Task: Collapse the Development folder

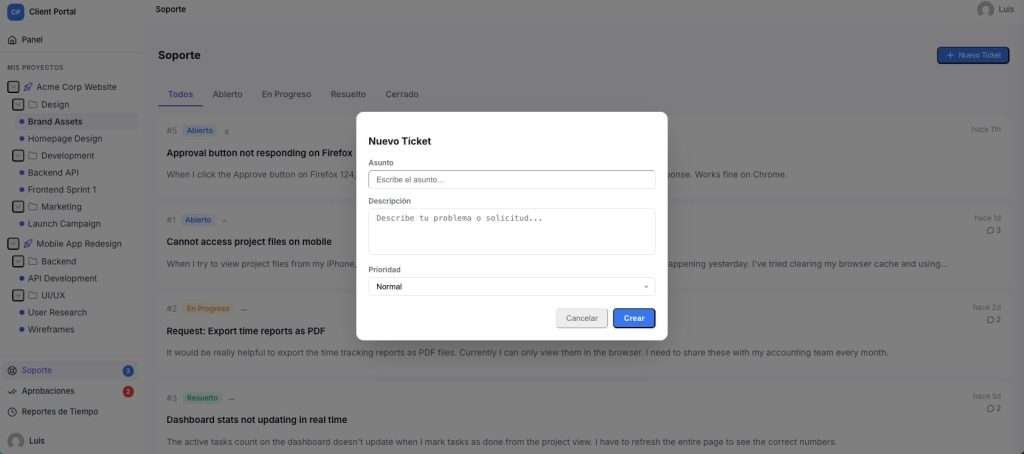Action: point(18,155)
